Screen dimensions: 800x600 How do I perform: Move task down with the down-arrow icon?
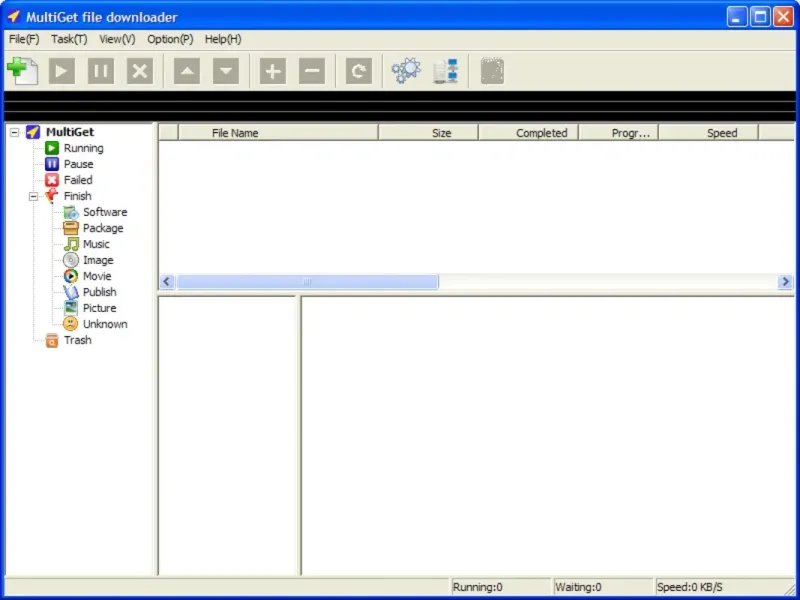(226, 71)
